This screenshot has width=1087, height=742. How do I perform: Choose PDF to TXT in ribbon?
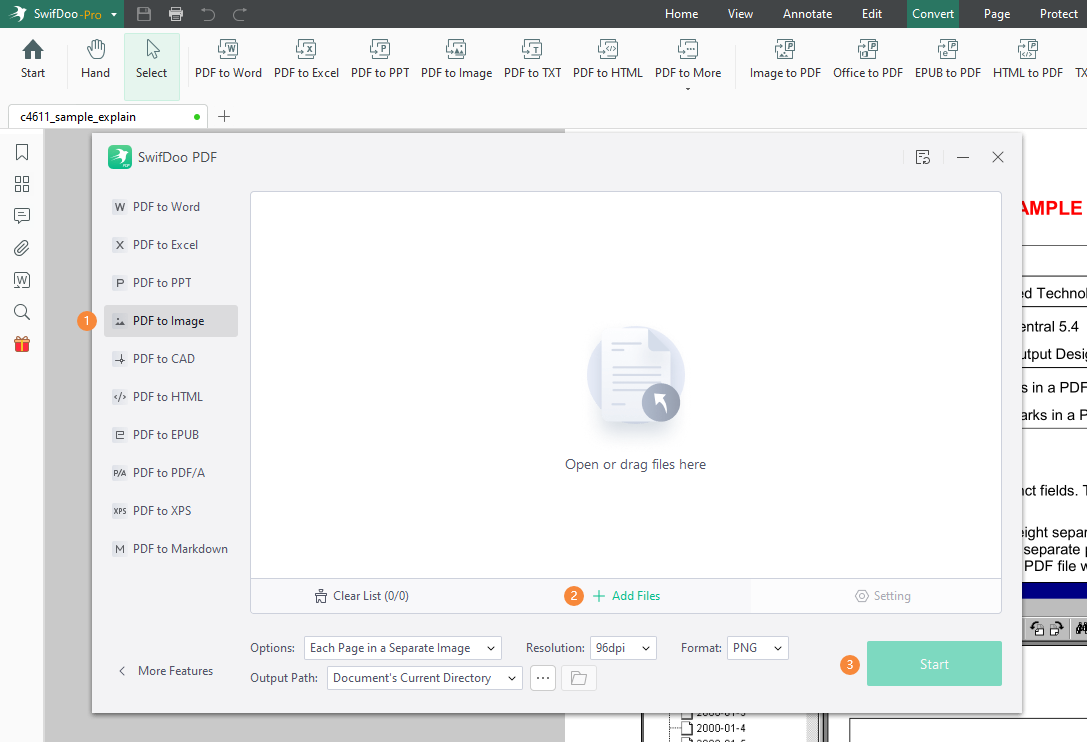point(532,60)
